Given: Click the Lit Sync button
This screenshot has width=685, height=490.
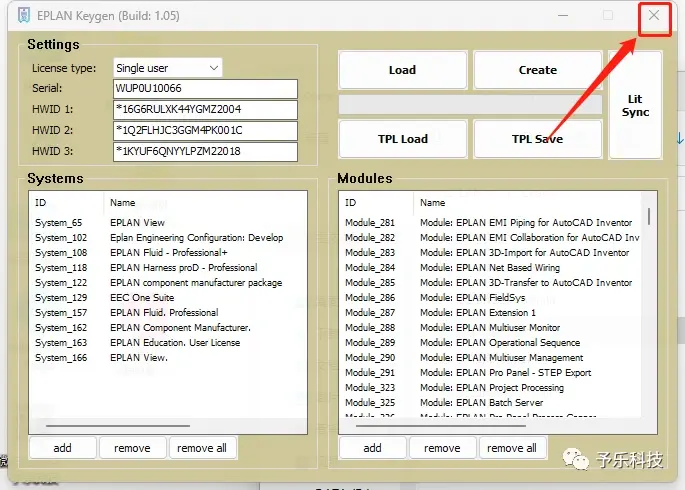Looking at the screenshot, I should [635, 105].
